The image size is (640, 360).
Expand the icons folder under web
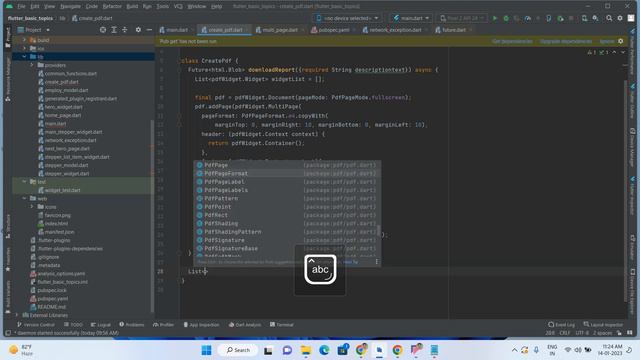(32, 207)
